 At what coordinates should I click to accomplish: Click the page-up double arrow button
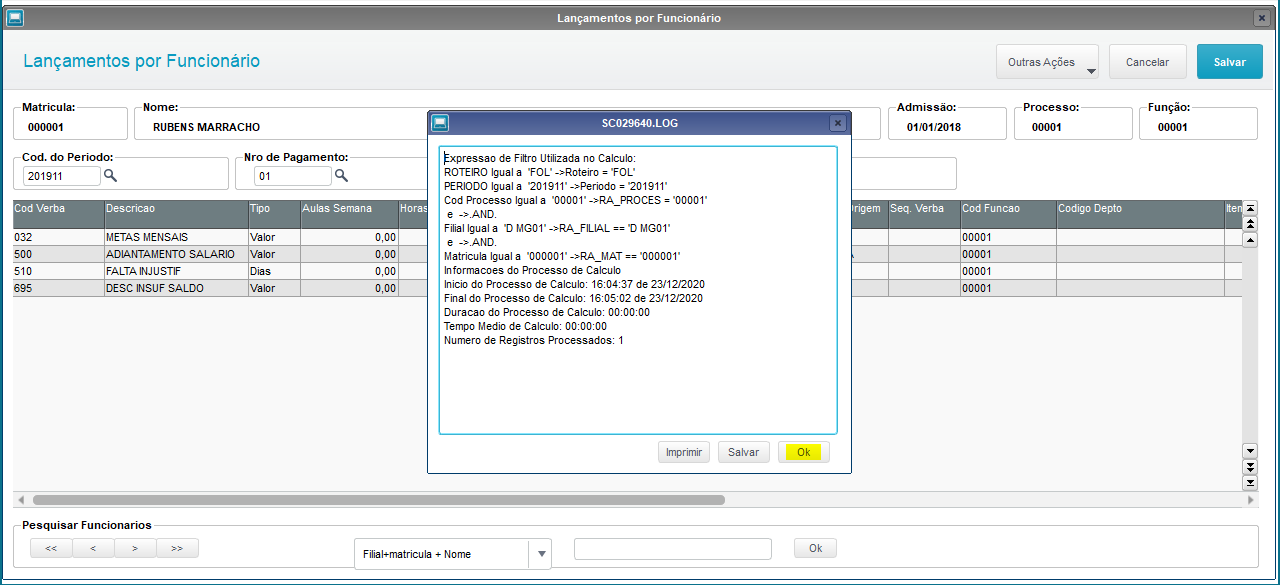click(1249, 223)
